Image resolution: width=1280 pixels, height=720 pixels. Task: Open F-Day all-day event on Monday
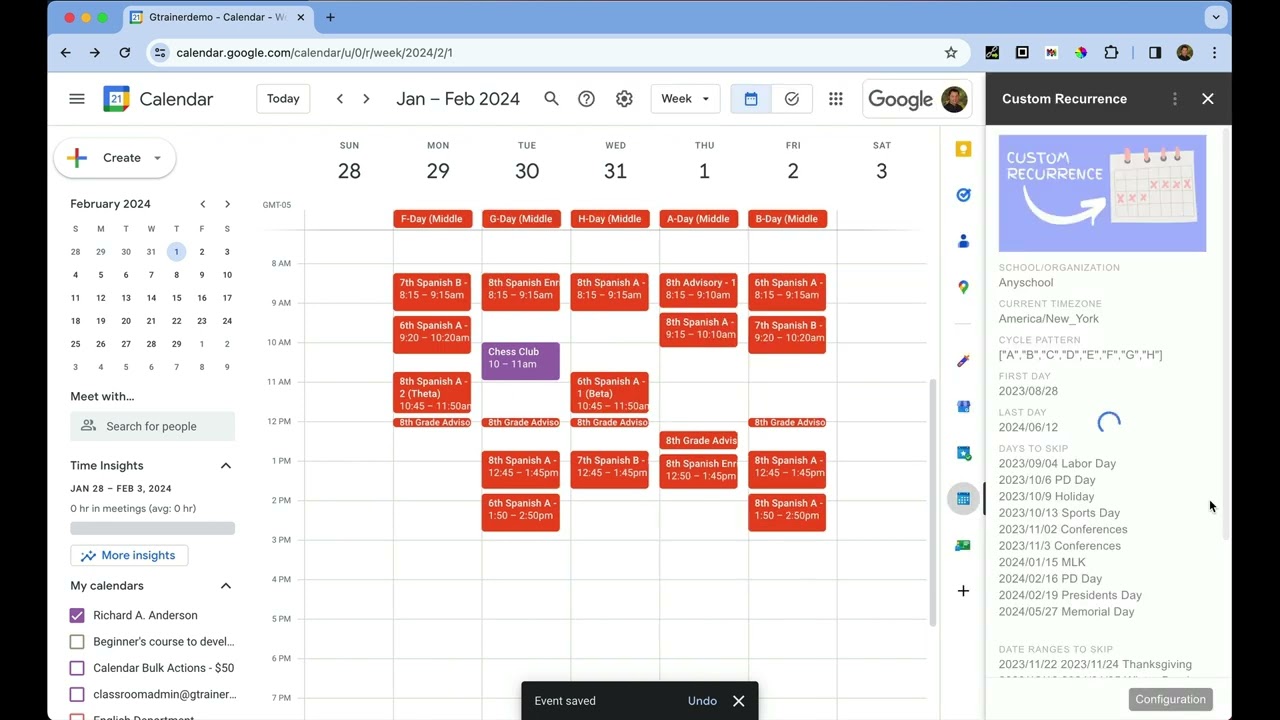(432, 219)
